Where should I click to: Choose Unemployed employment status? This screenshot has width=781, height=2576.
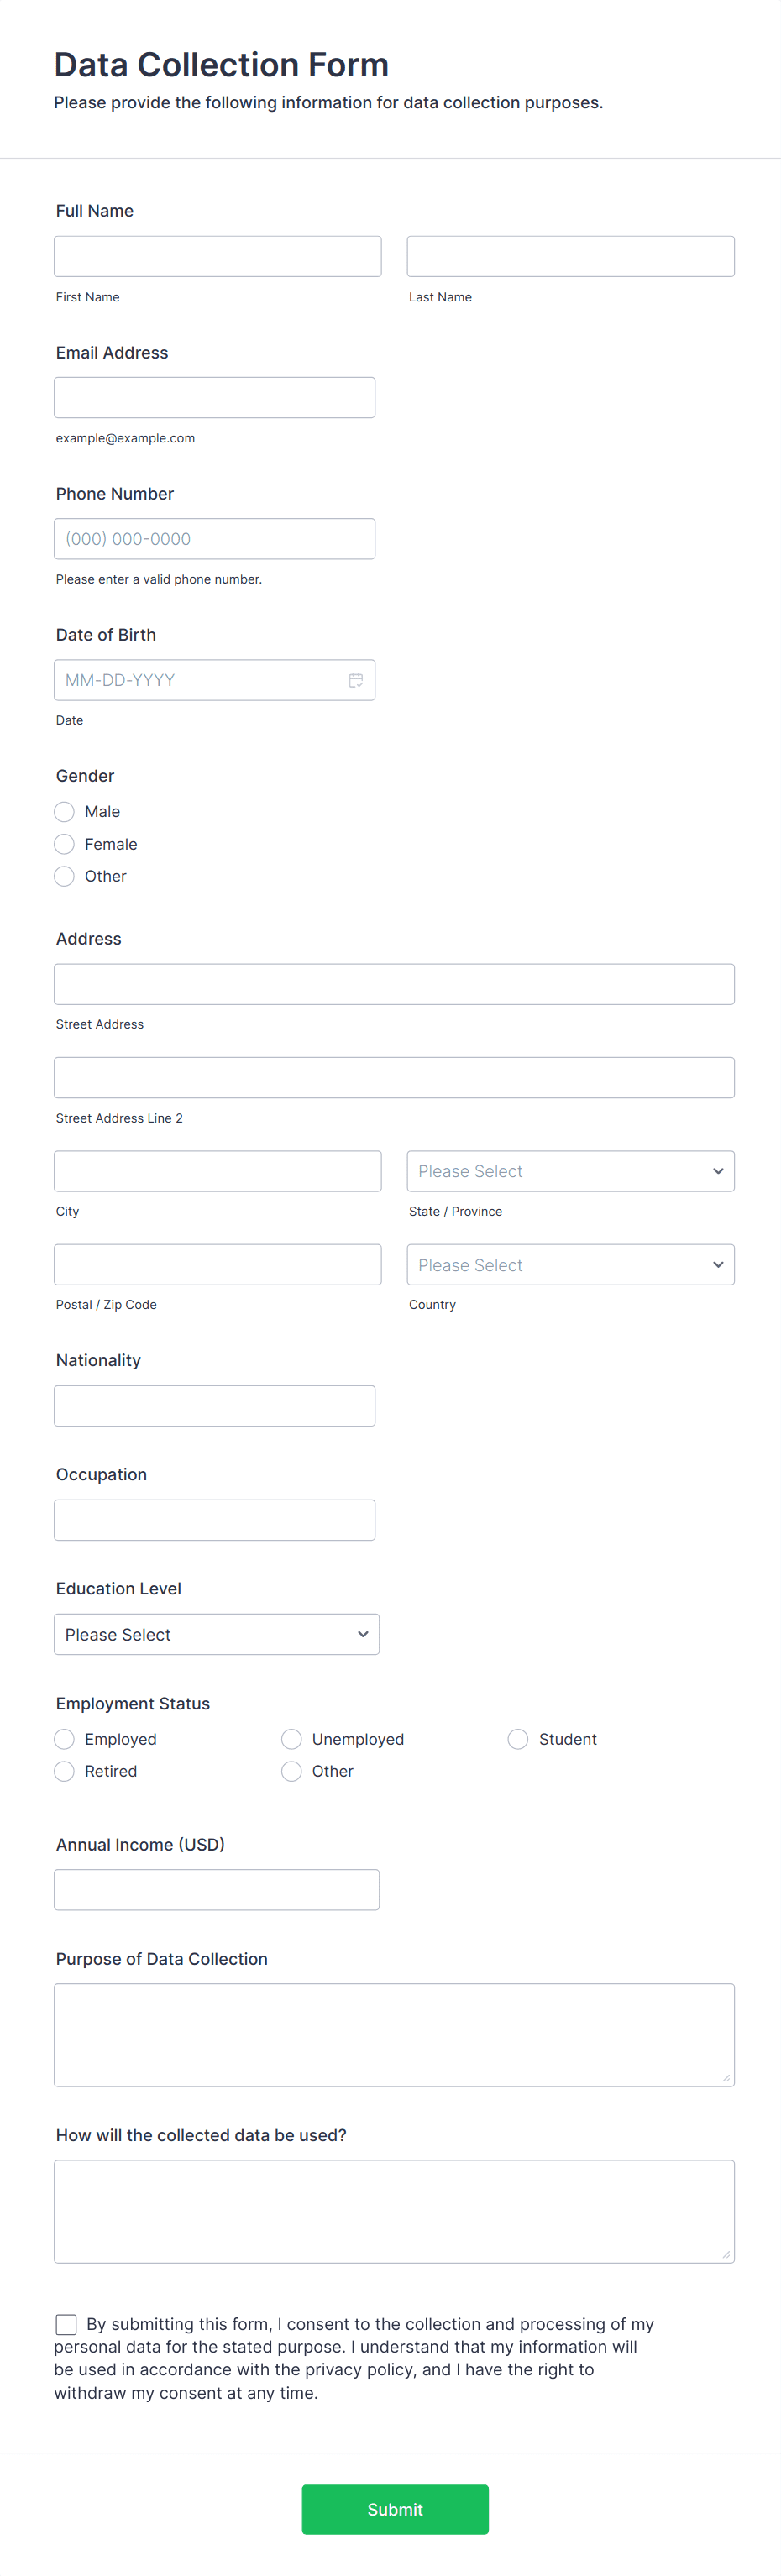pos(291,1738)
